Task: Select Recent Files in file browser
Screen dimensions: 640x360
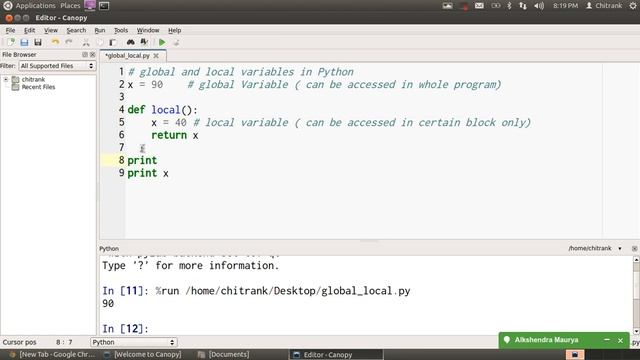Action: coord(38,87)
